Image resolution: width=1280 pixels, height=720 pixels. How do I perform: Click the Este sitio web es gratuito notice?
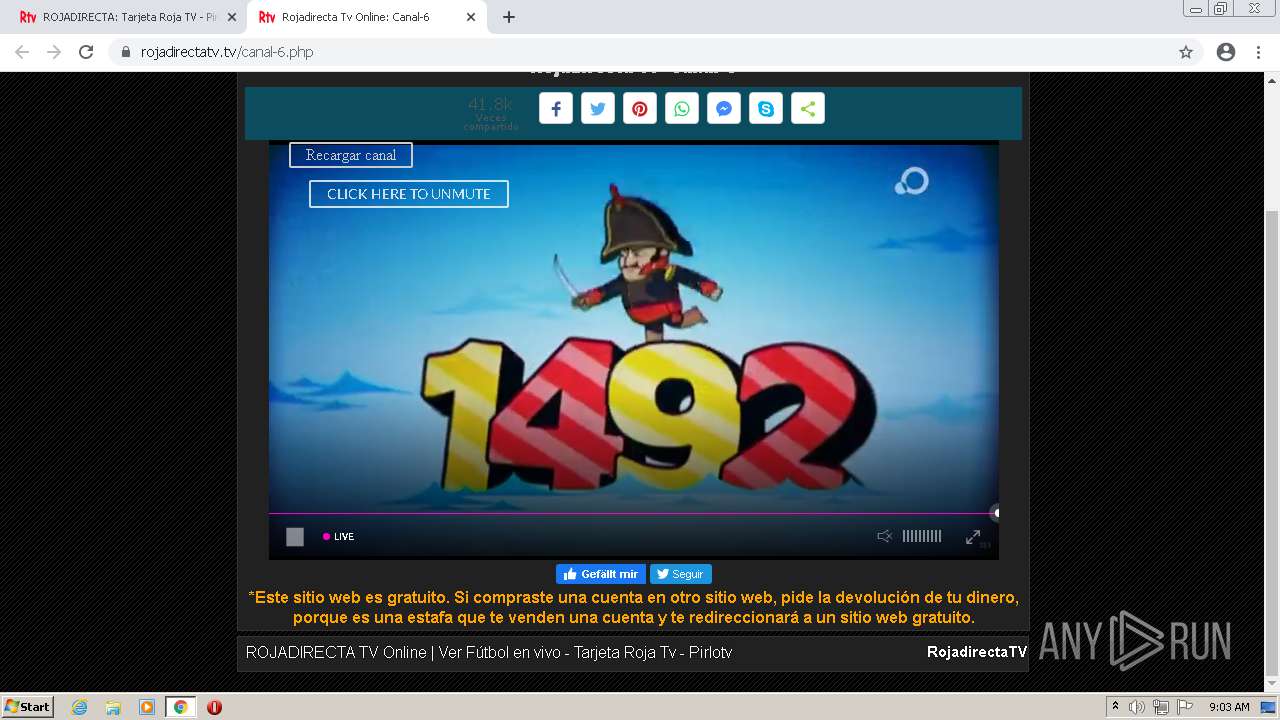[633, 607]
